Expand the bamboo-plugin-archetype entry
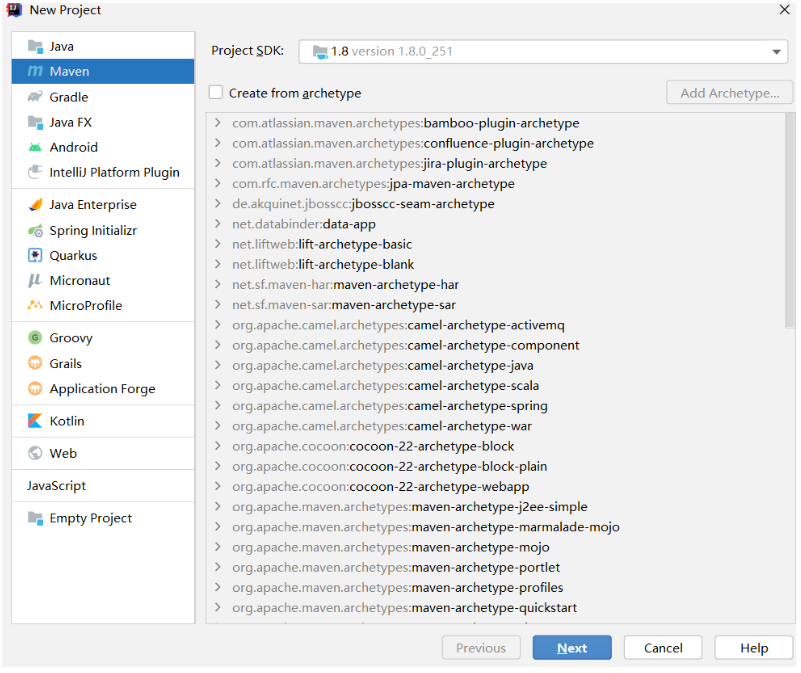This screenshot has width=801, height=673. pyautogui.click(x=218, y=123)
